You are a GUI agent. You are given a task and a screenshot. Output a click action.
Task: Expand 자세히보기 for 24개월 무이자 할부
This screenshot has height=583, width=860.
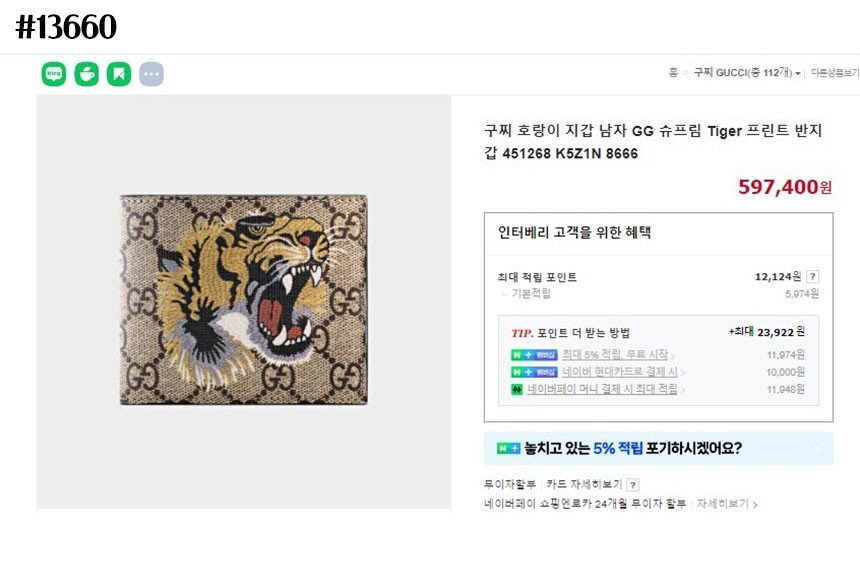click(x=727, y=504)
